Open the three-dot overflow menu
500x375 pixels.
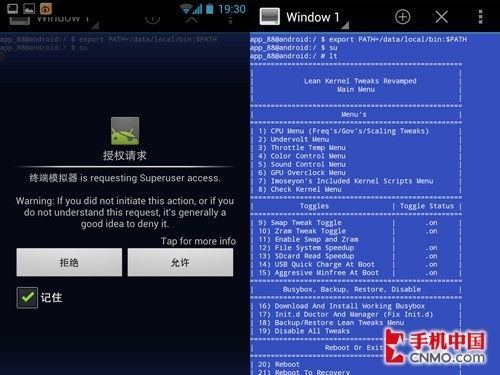(480, 17)
